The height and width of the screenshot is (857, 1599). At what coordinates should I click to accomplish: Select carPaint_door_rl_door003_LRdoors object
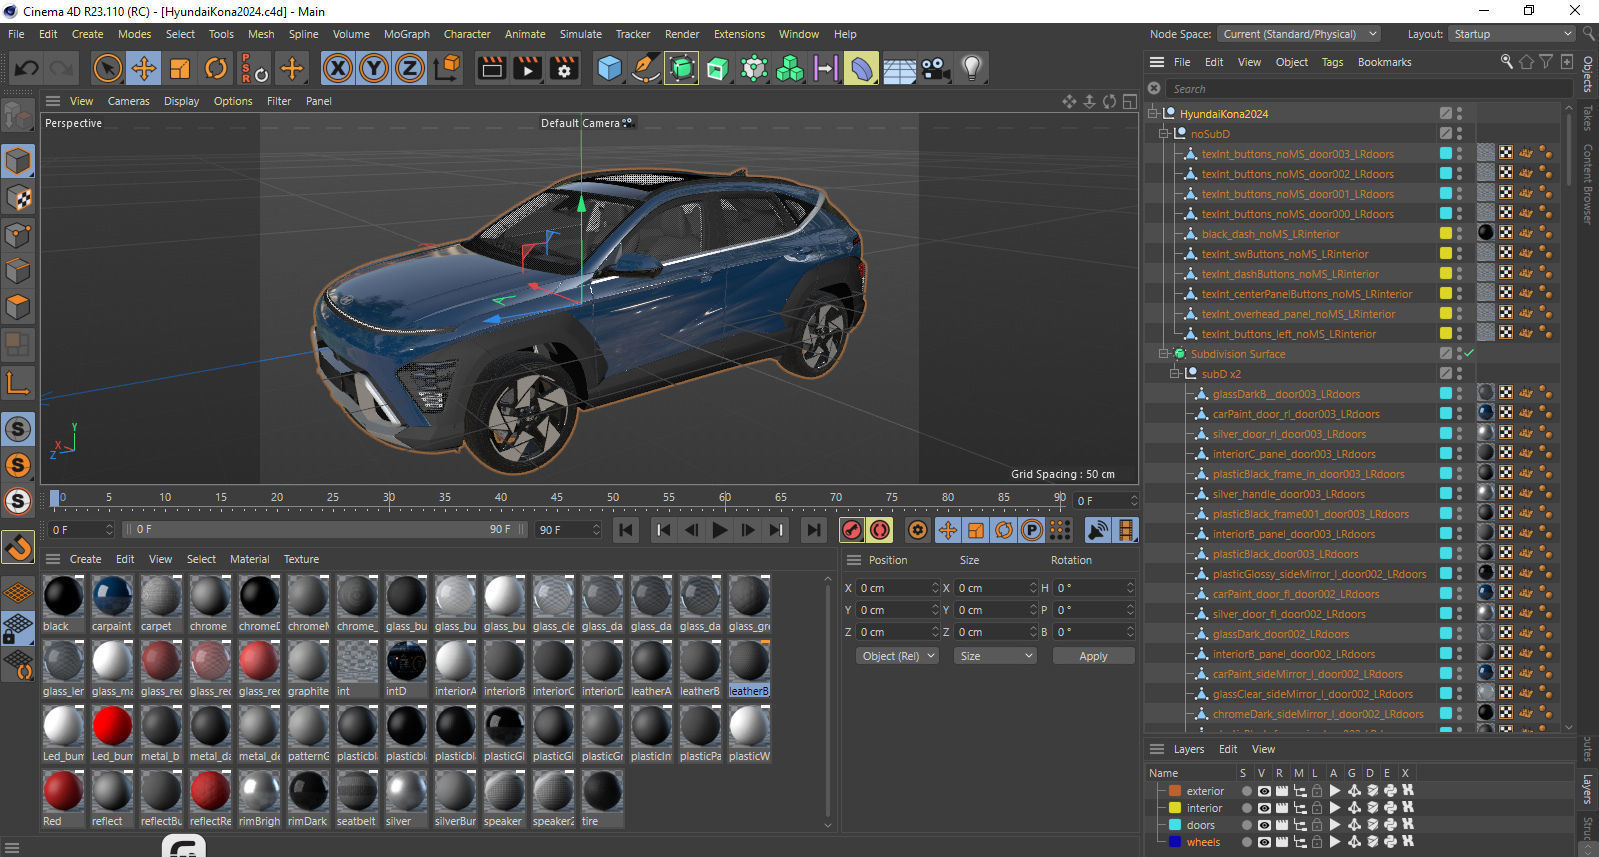tap(1296, 414)
